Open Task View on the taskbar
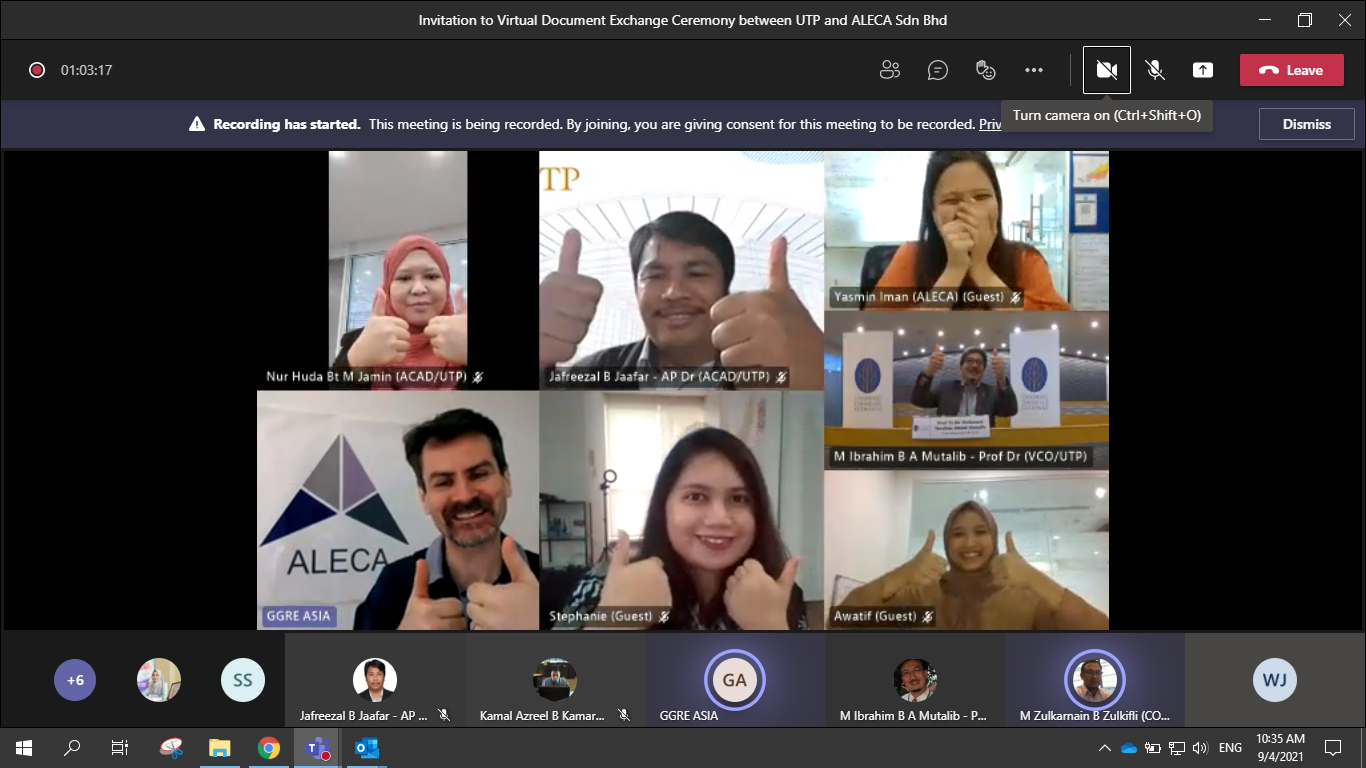The width and height of the screenshot is (1366, 768). 120,748
